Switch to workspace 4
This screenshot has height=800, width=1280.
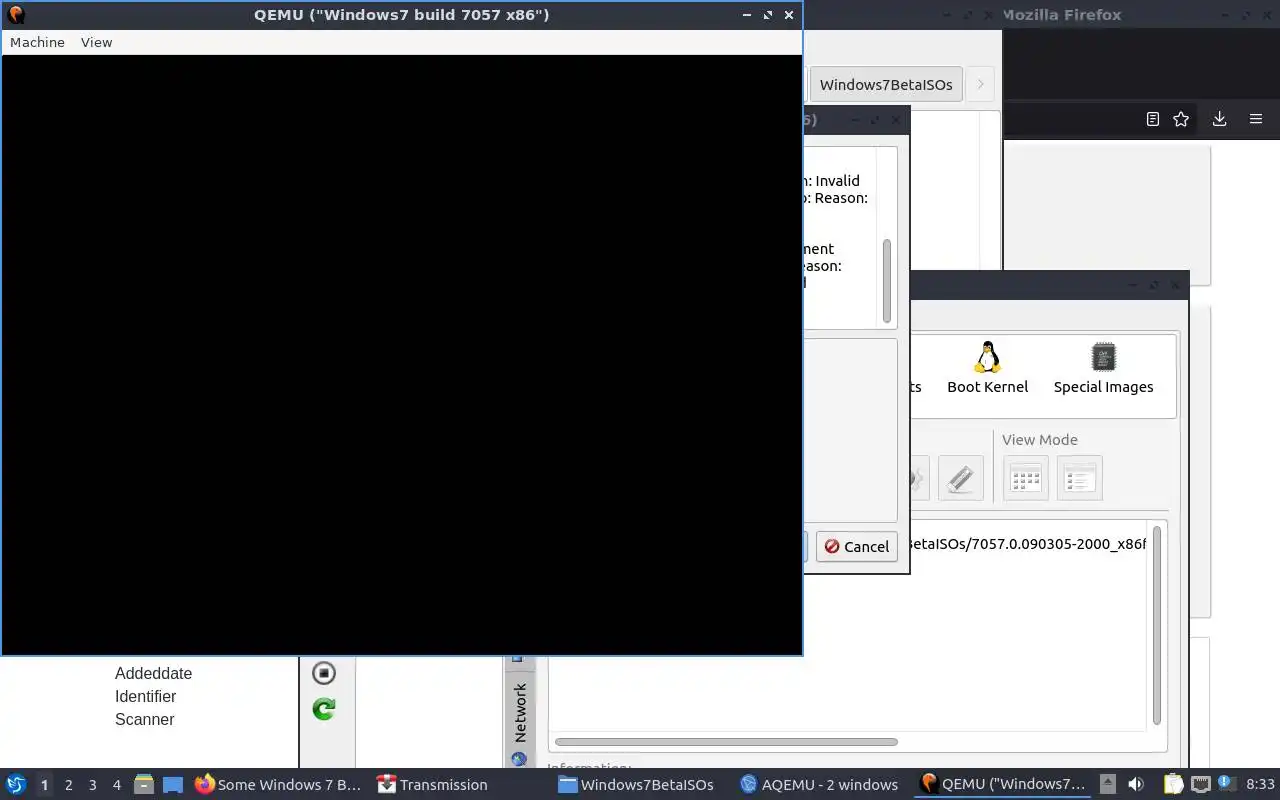click(x=116, y=785)
